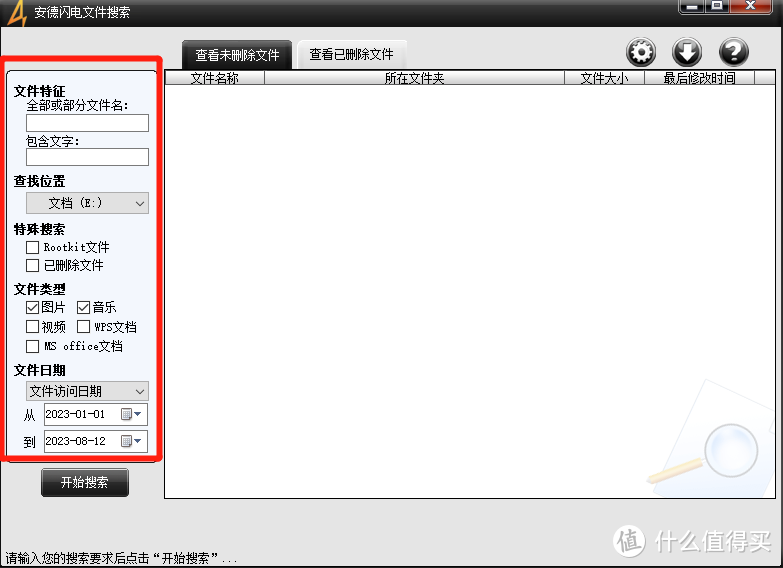Check the 视频 file type
Image resolution: width=783 pixels, height=568 pixels.
coord(32,327)
